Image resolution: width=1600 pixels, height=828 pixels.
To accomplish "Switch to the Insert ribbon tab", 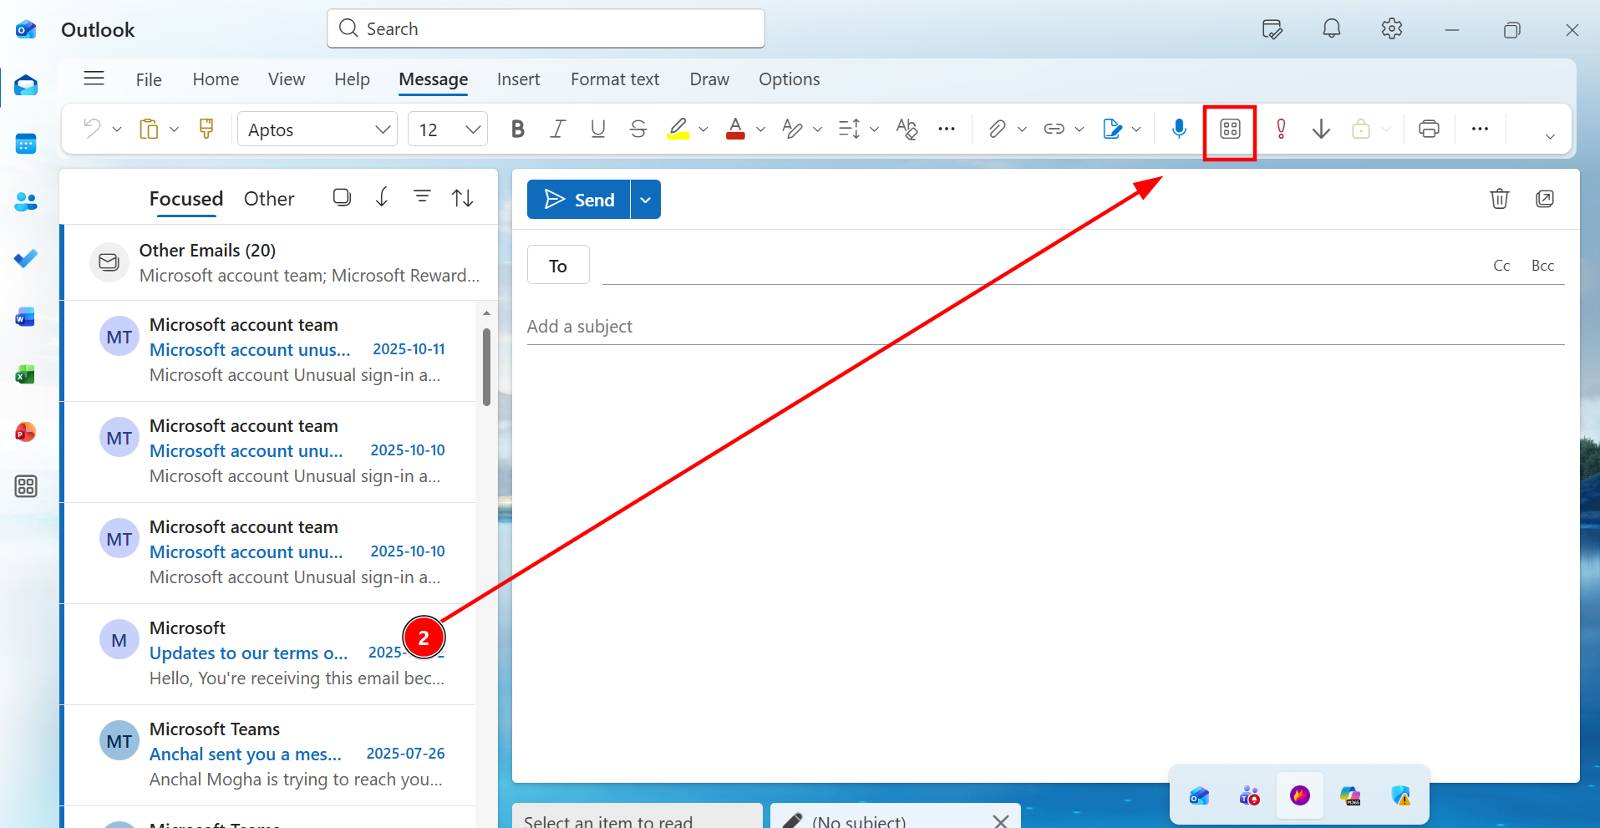I will tap(518, 79).
